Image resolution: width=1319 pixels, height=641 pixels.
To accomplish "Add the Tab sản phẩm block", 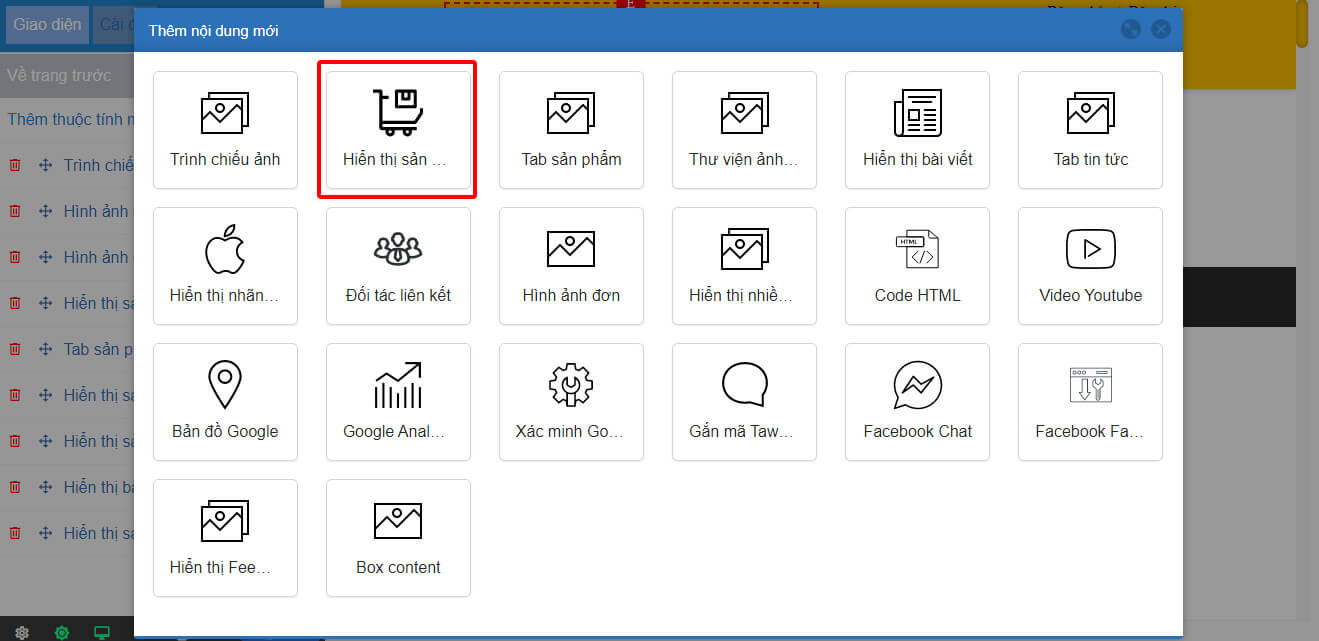I will coord(571,130).
